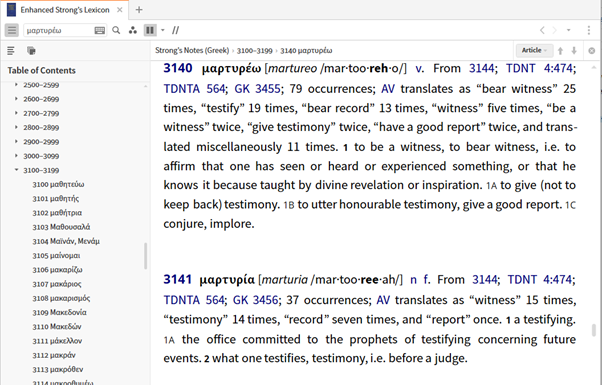Click the keyboard selector icon in search box
The width and height of the screenshot is (602, 385).
click(99, 30)
